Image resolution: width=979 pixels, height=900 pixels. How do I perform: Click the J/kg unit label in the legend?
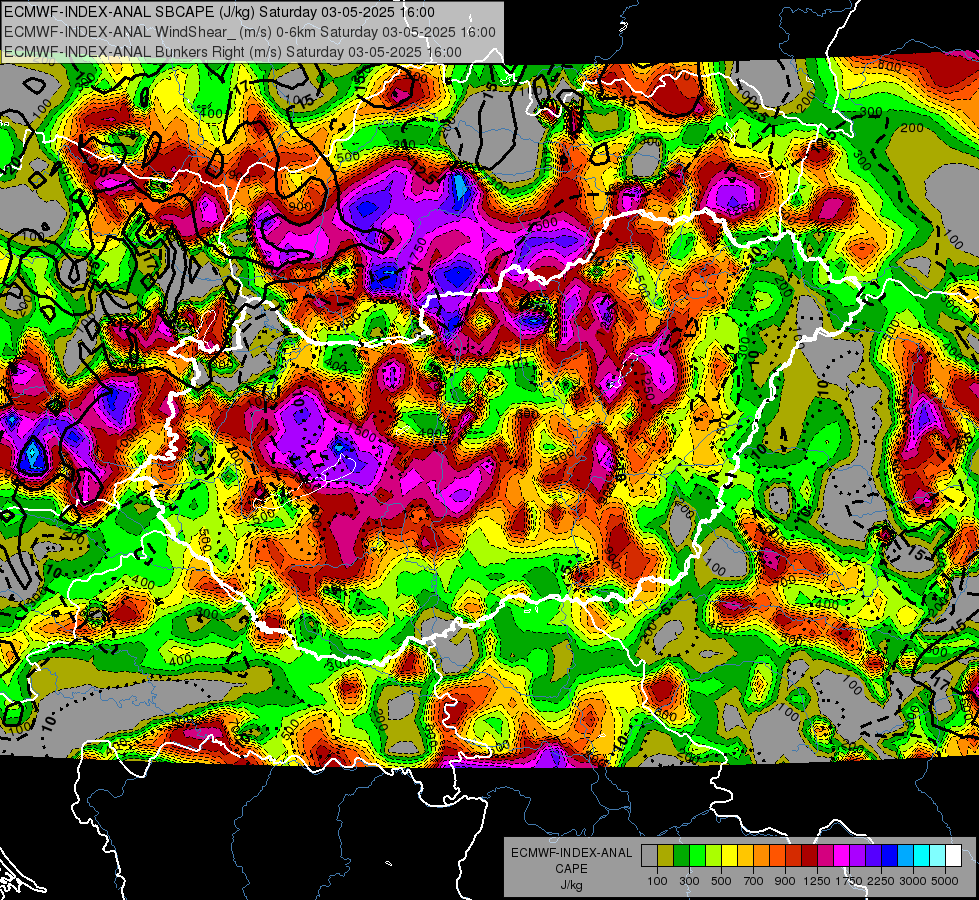tap(571, 885)
